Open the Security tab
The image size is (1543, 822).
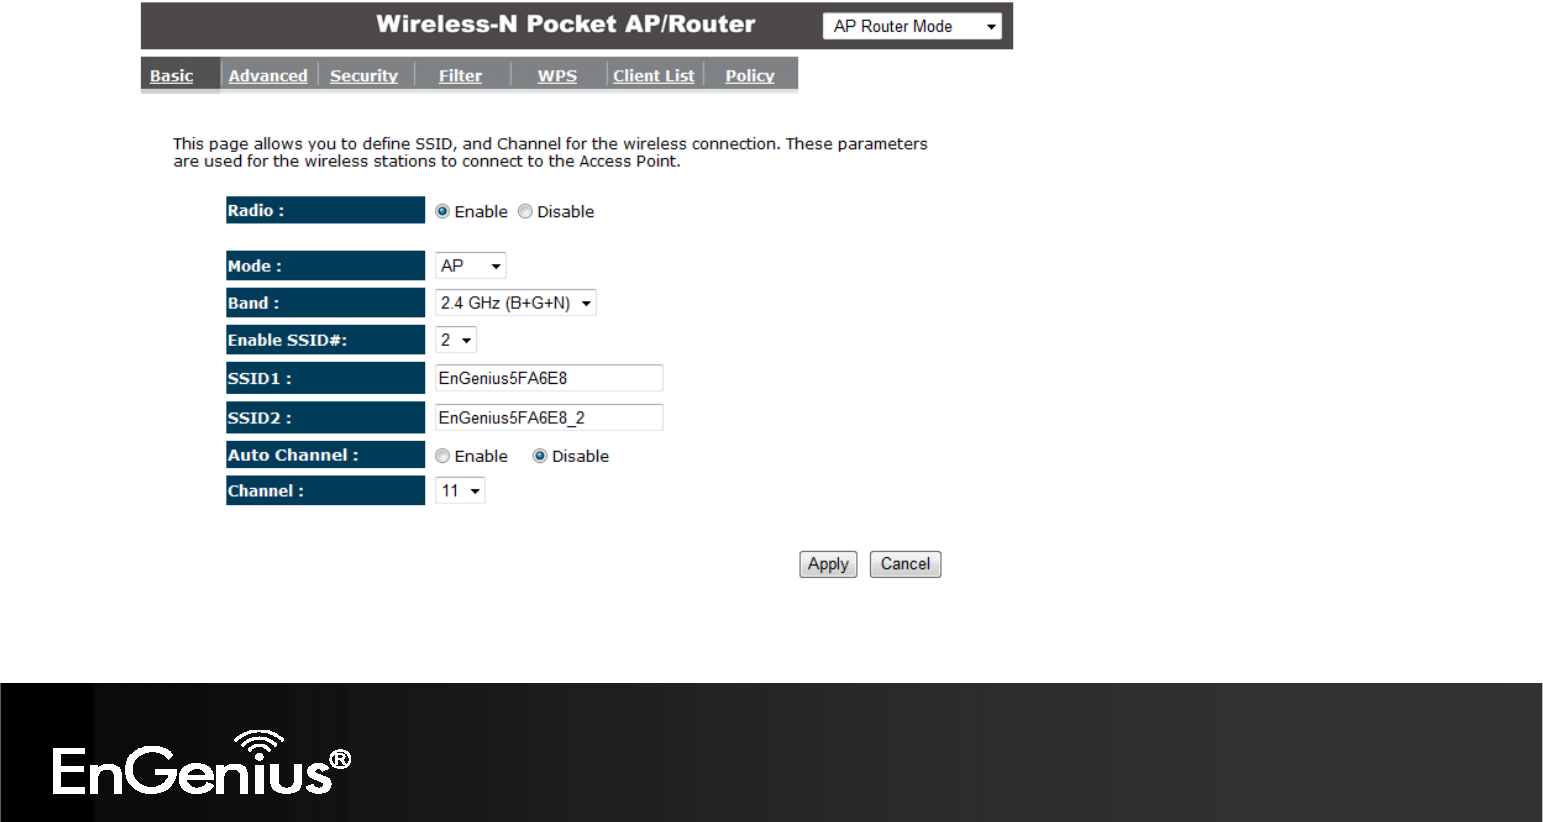pos(364,76)
